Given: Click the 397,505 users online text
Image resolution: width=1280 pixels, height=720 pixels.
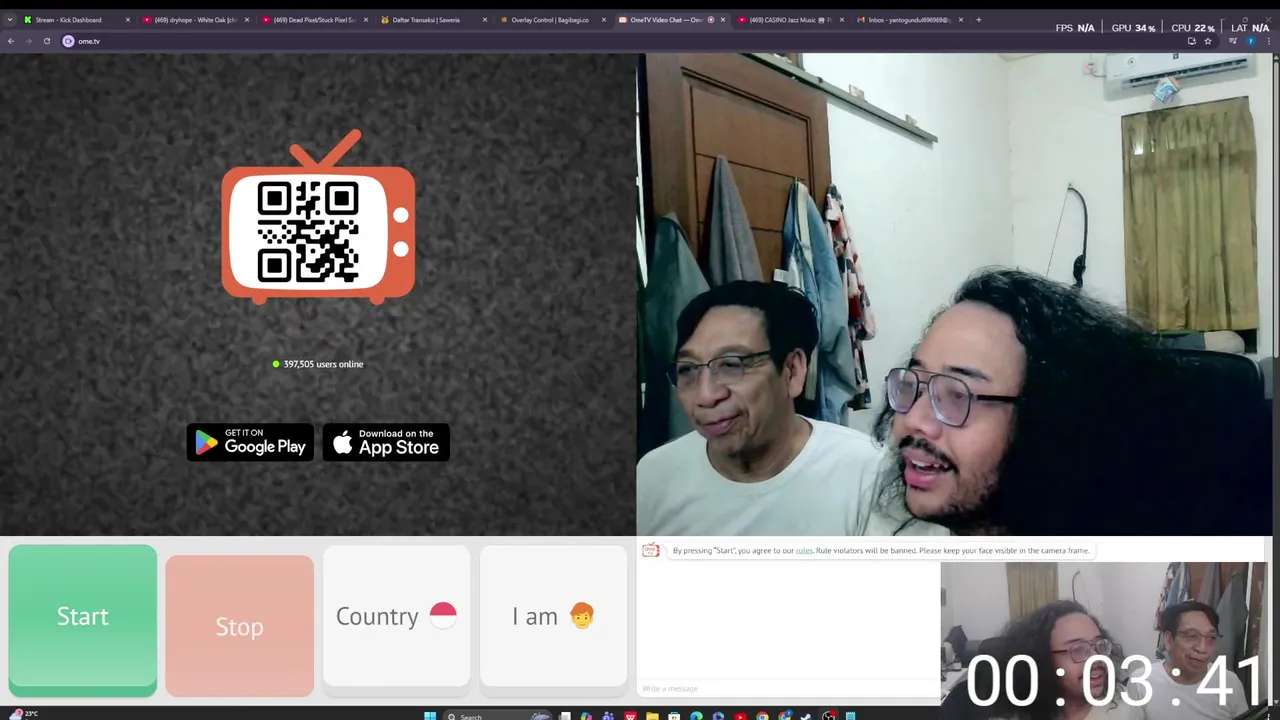Looking at the screenshot, I should coord(323,364).
